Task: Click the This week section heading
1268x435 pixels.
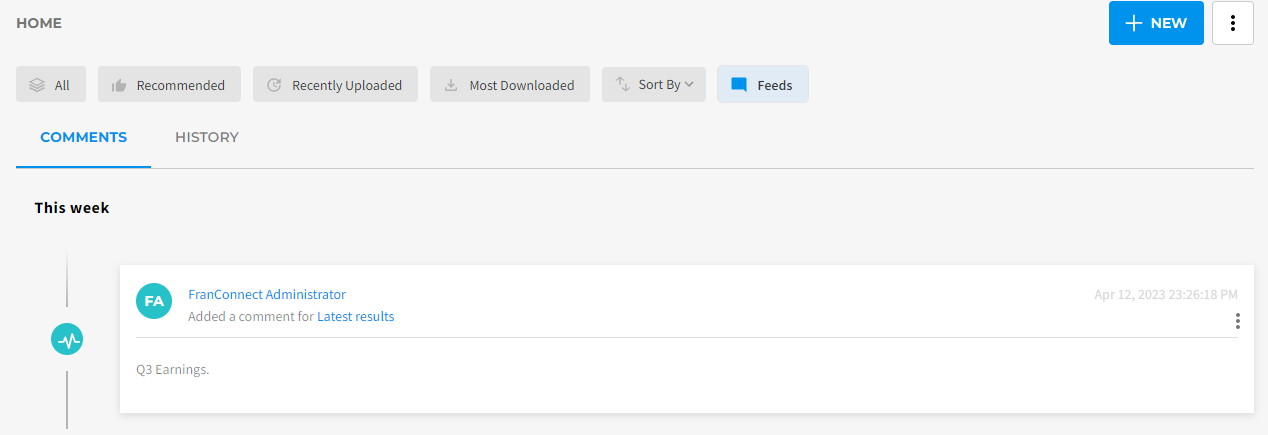Action: click(x=72, y=208)
